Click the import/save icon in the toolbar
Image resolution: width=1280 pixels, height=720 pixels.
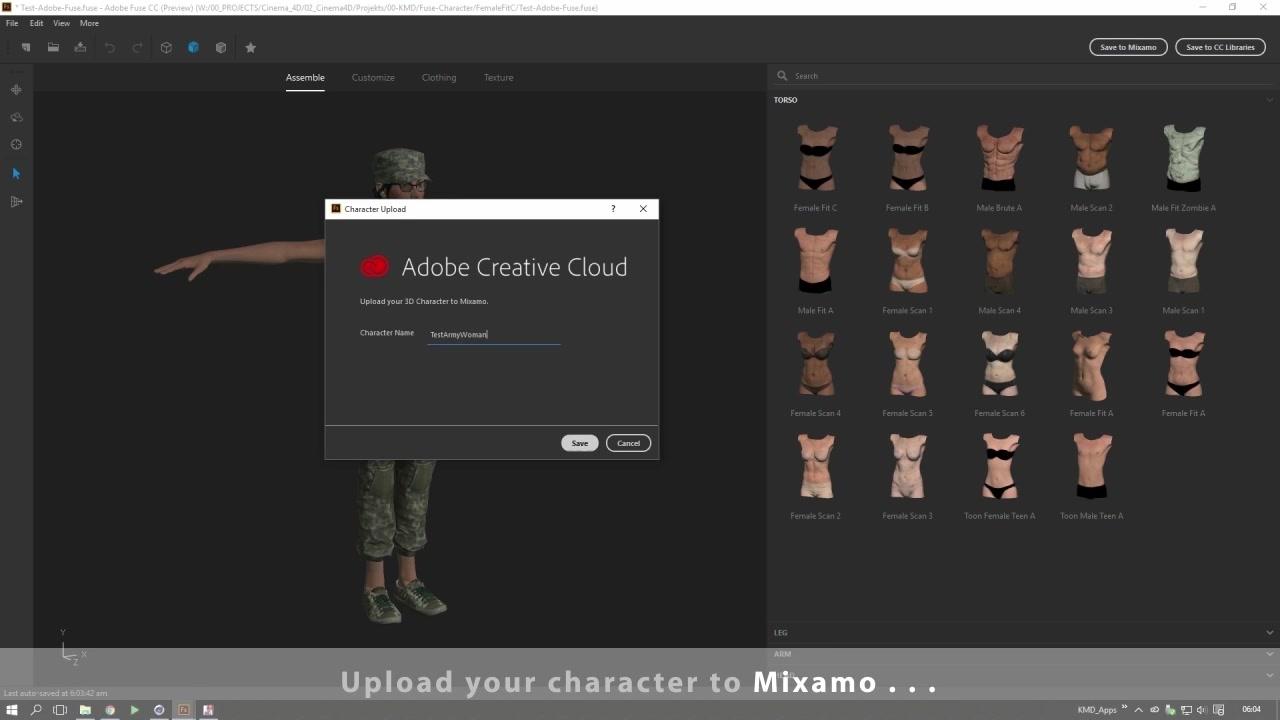(x=80, y=47)
